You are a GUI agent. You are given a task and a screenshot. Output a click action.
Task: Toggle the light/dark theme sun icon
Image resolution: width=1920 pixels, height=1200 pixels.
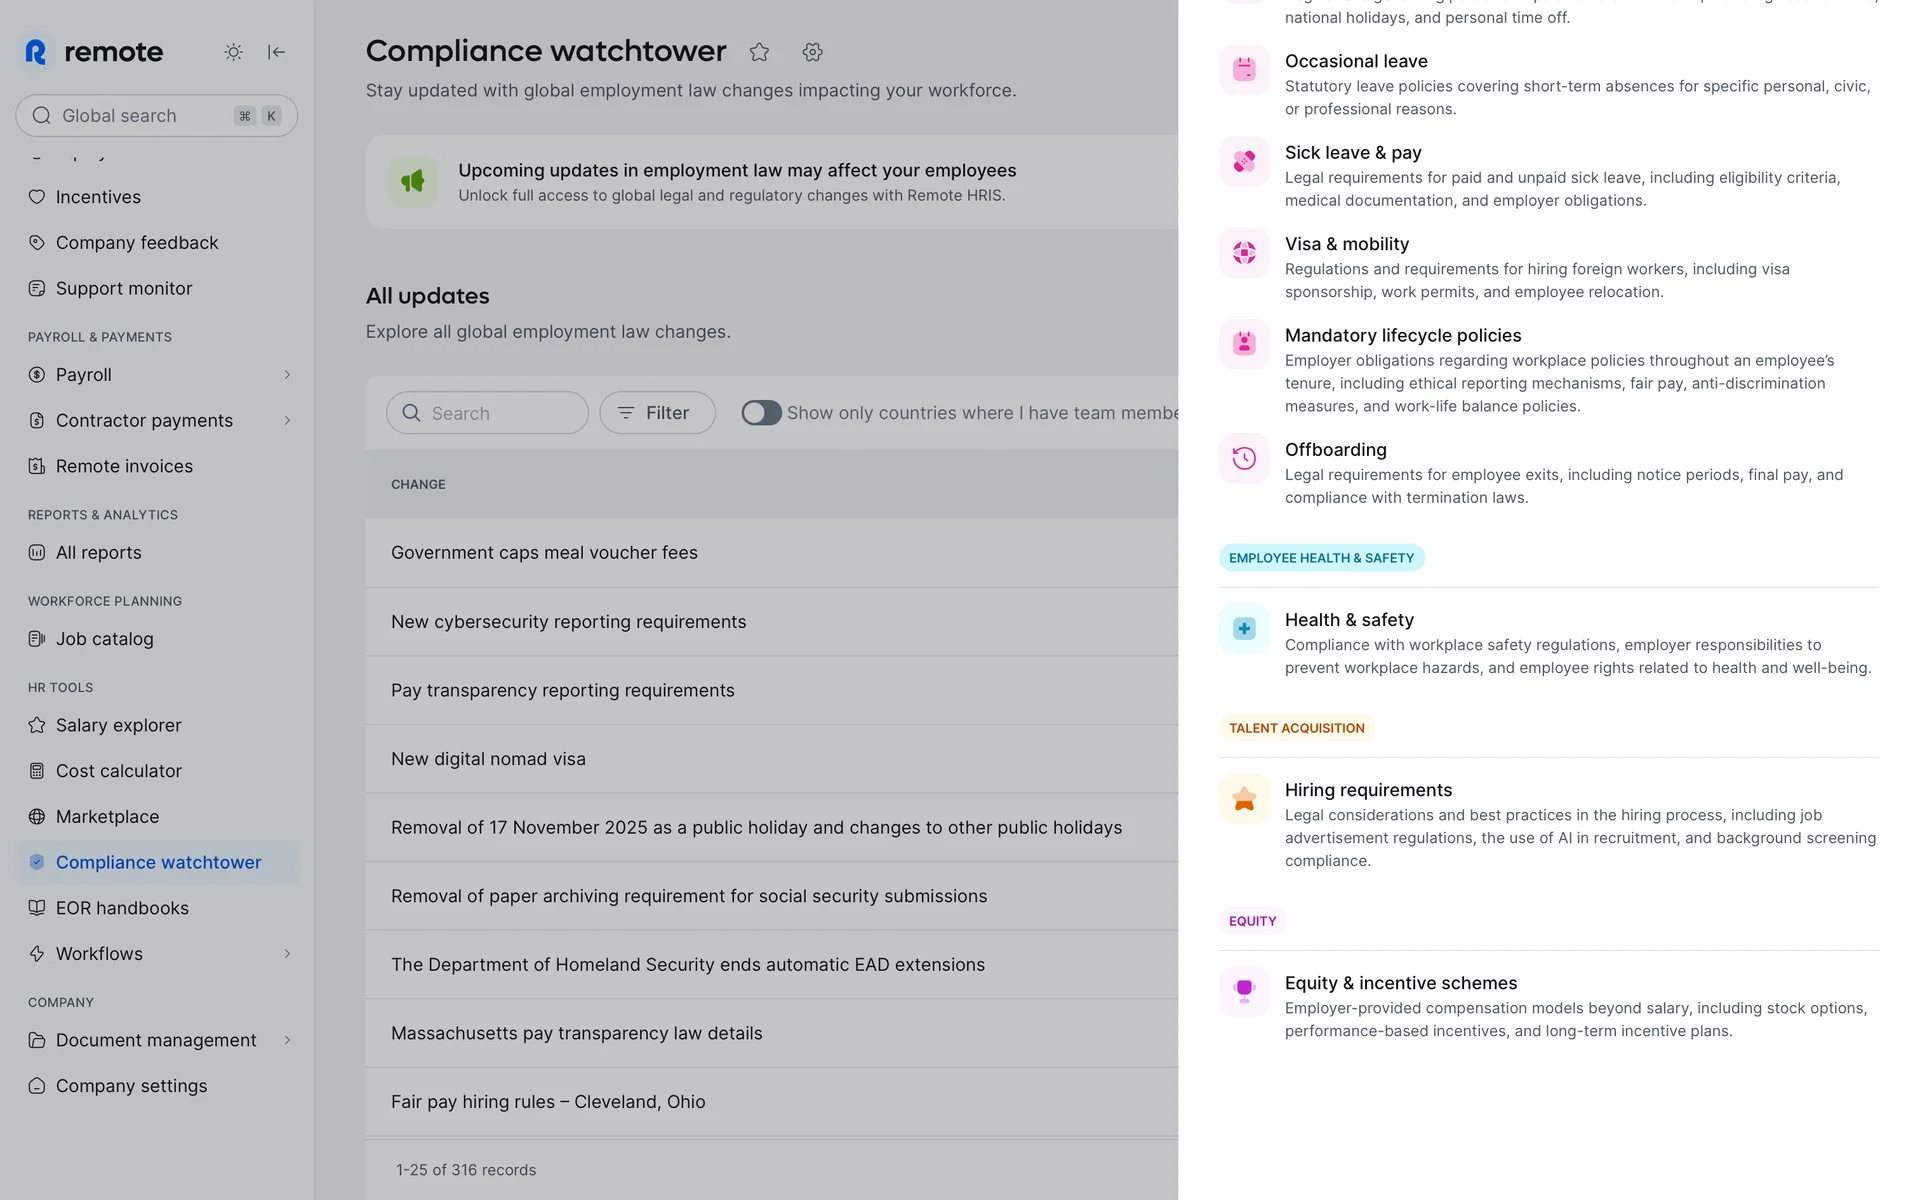[x=233, y=52]
